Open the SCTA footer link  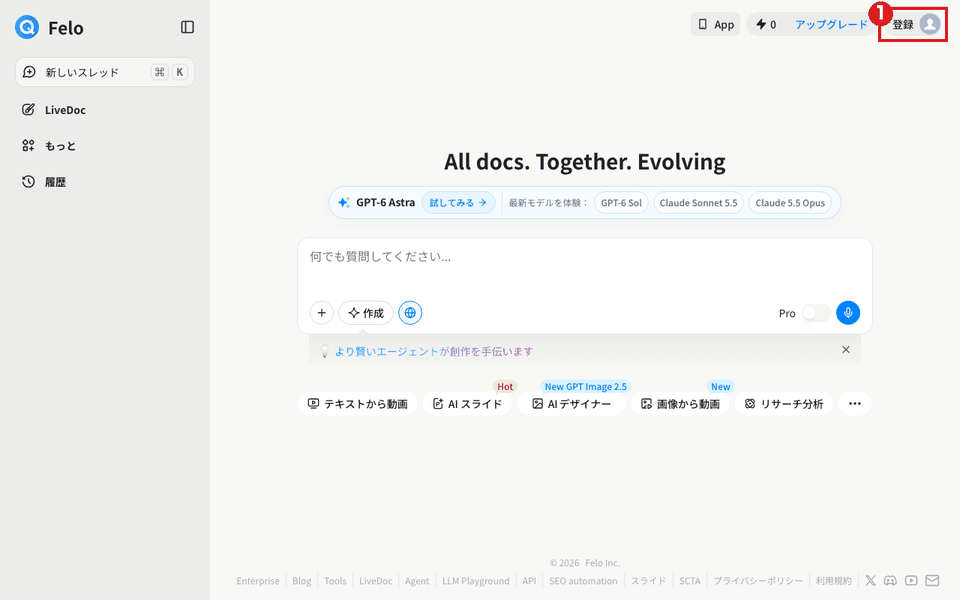(689, 580)
